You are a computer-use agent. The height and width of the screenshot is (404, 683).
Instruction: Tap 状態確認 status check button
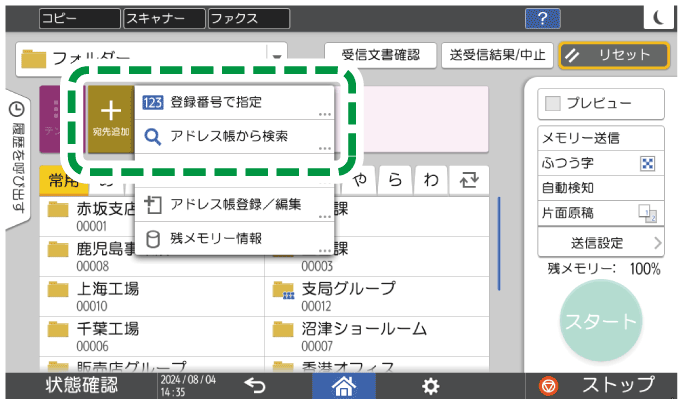pos(81,386)
